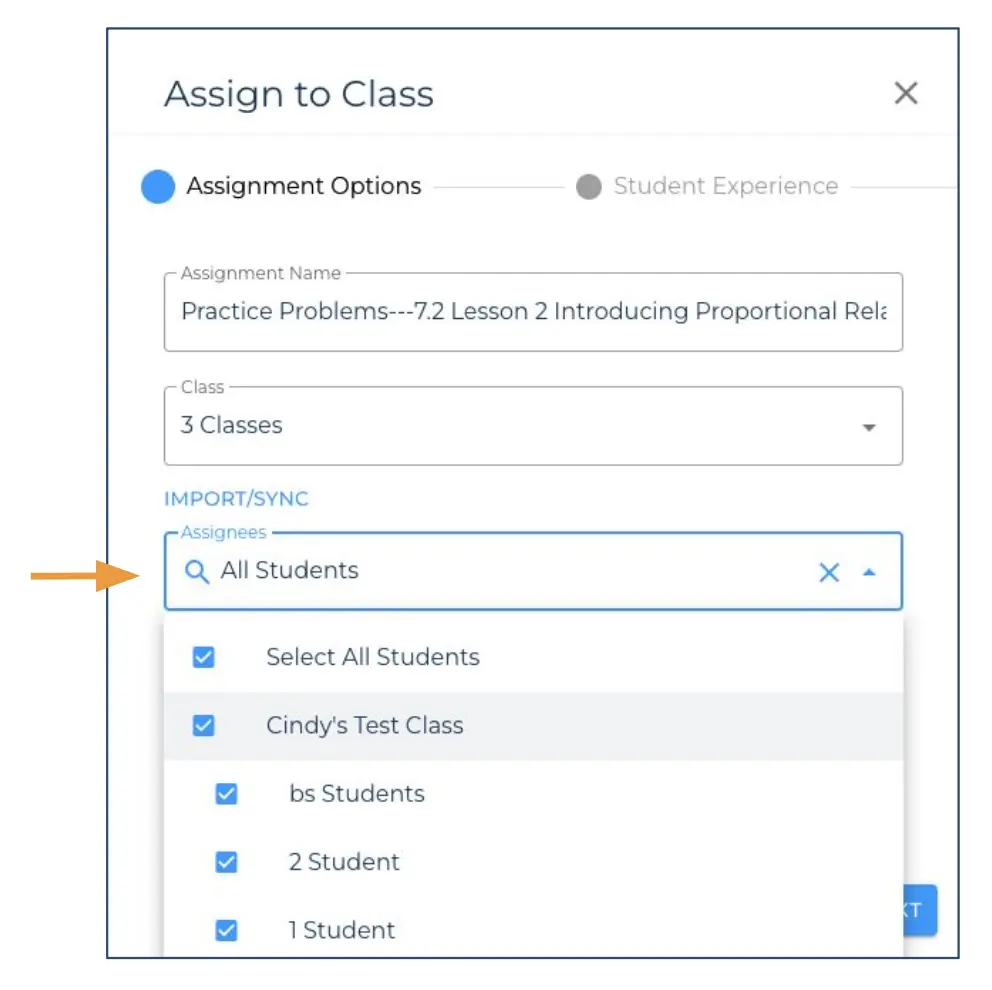Uncheck Cindy's Test Class
The image size is (992, 990).
pos(204,725)
